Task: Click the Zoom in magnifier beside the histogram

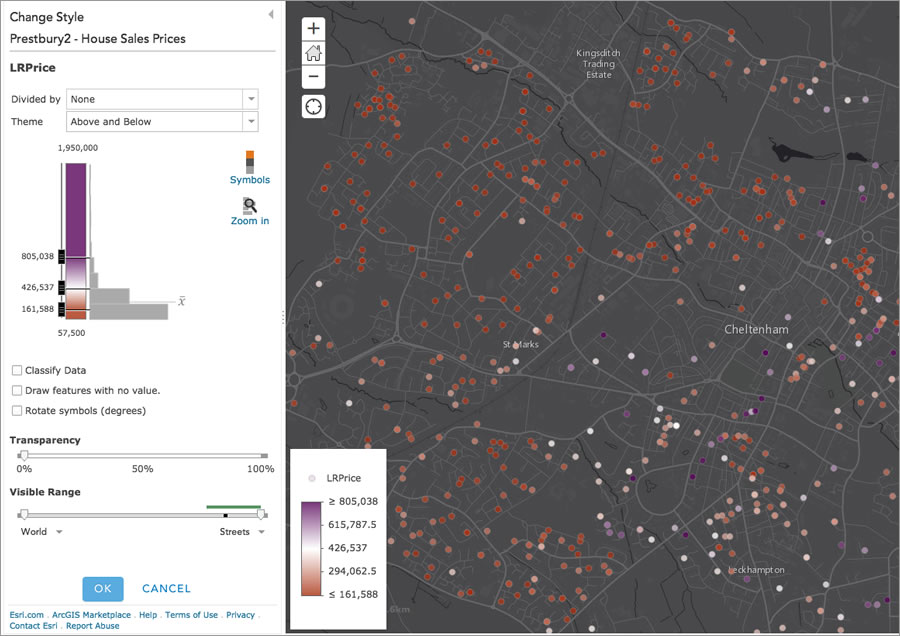Action: coord(249,203)
